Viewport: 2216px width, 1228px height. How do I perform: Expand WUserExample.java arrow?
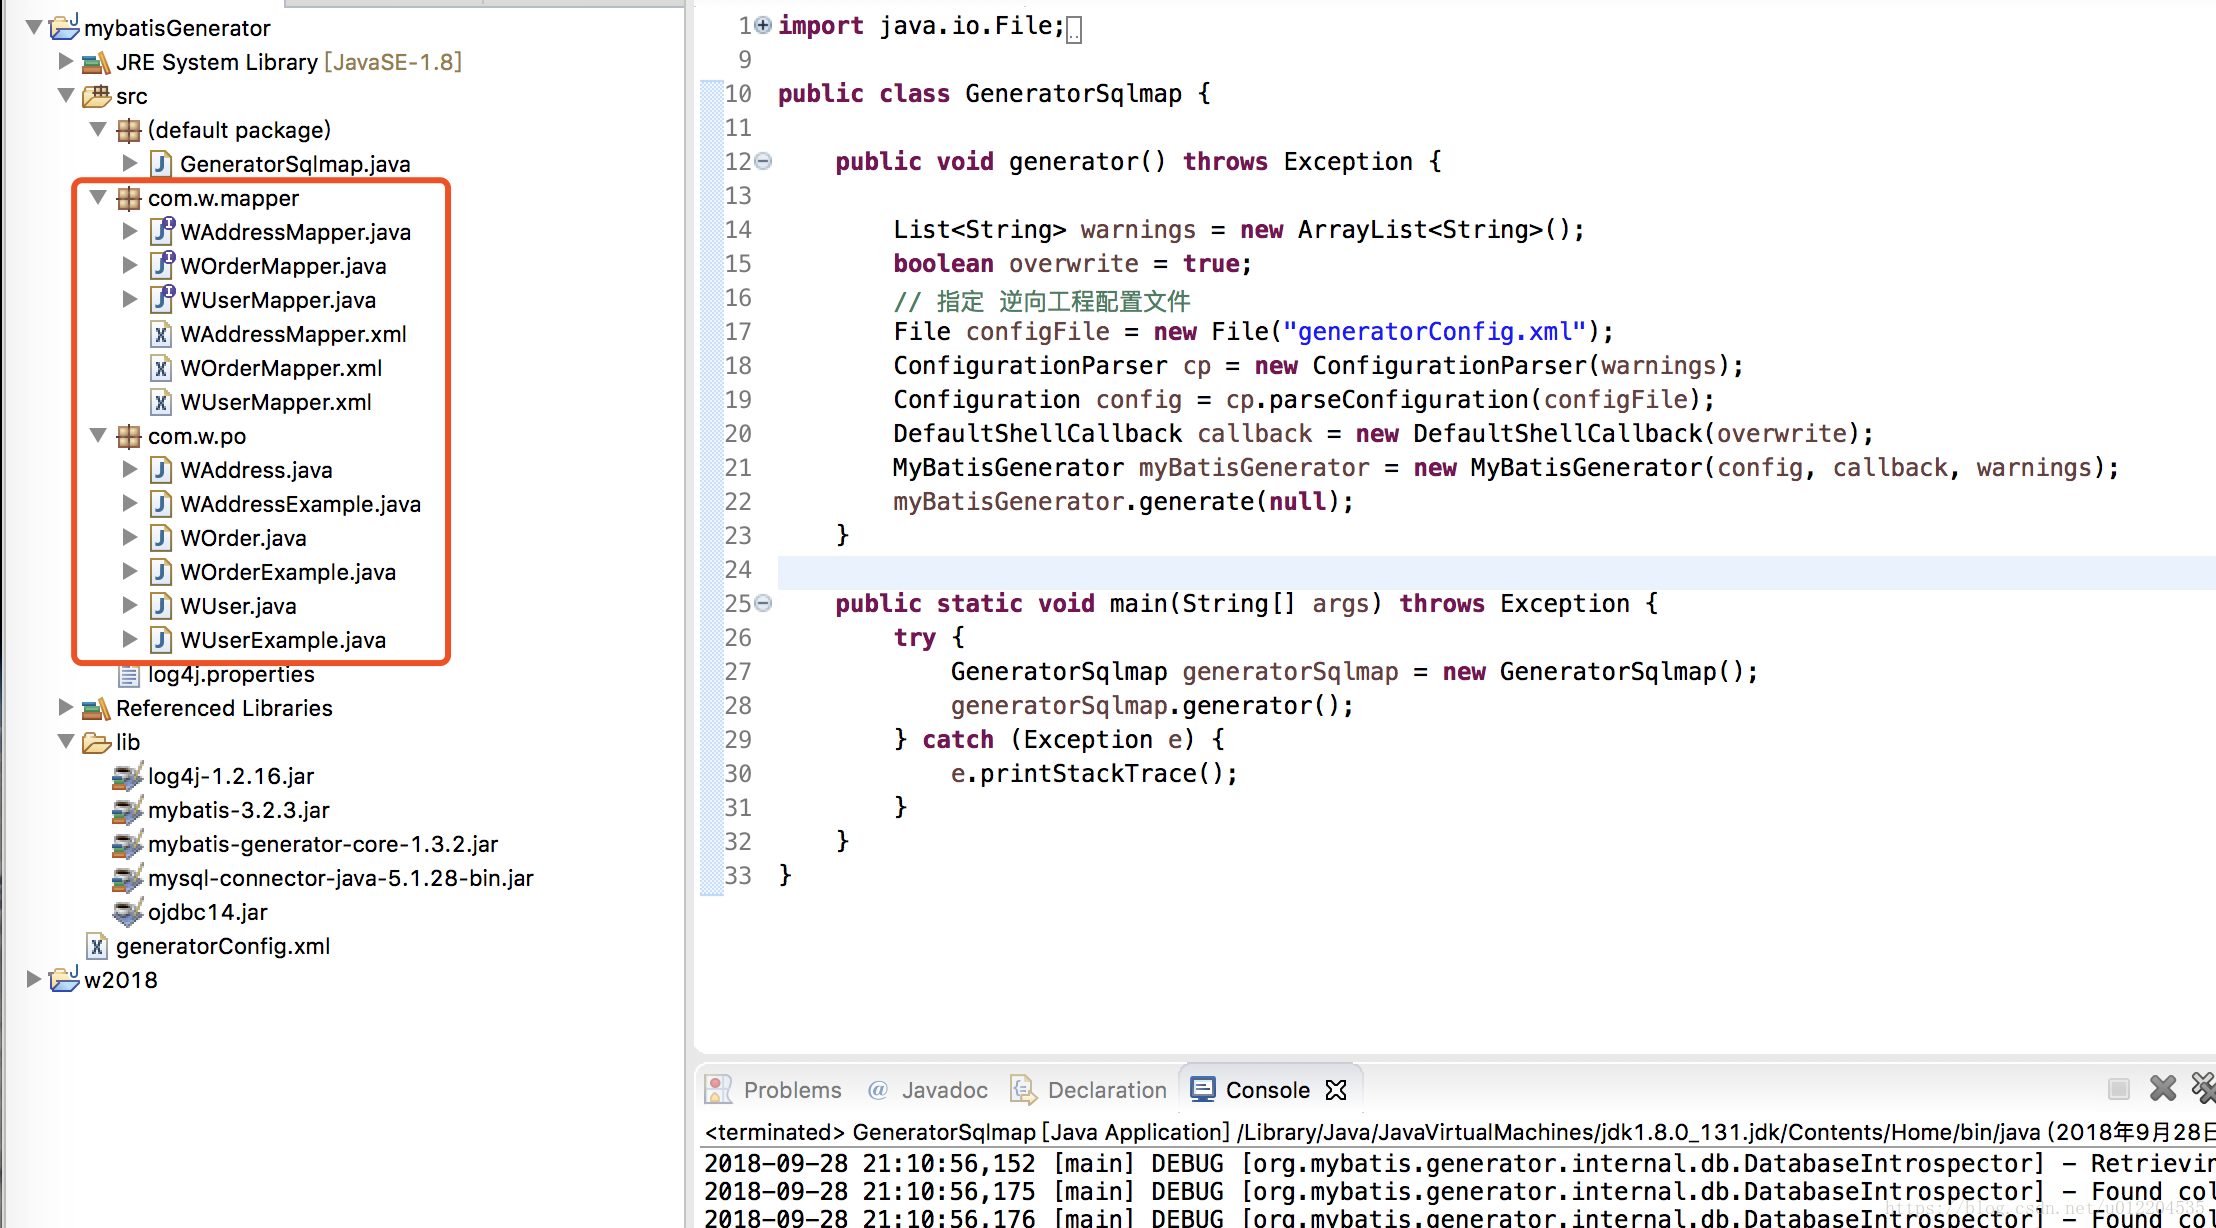click(130, 639)
